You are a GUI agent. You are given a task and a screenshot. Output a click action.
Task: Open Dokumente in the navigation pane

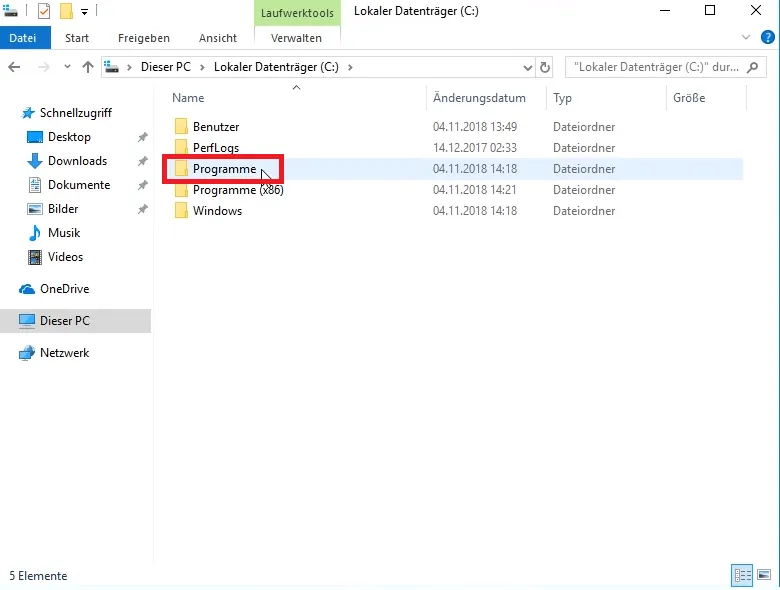79,185
